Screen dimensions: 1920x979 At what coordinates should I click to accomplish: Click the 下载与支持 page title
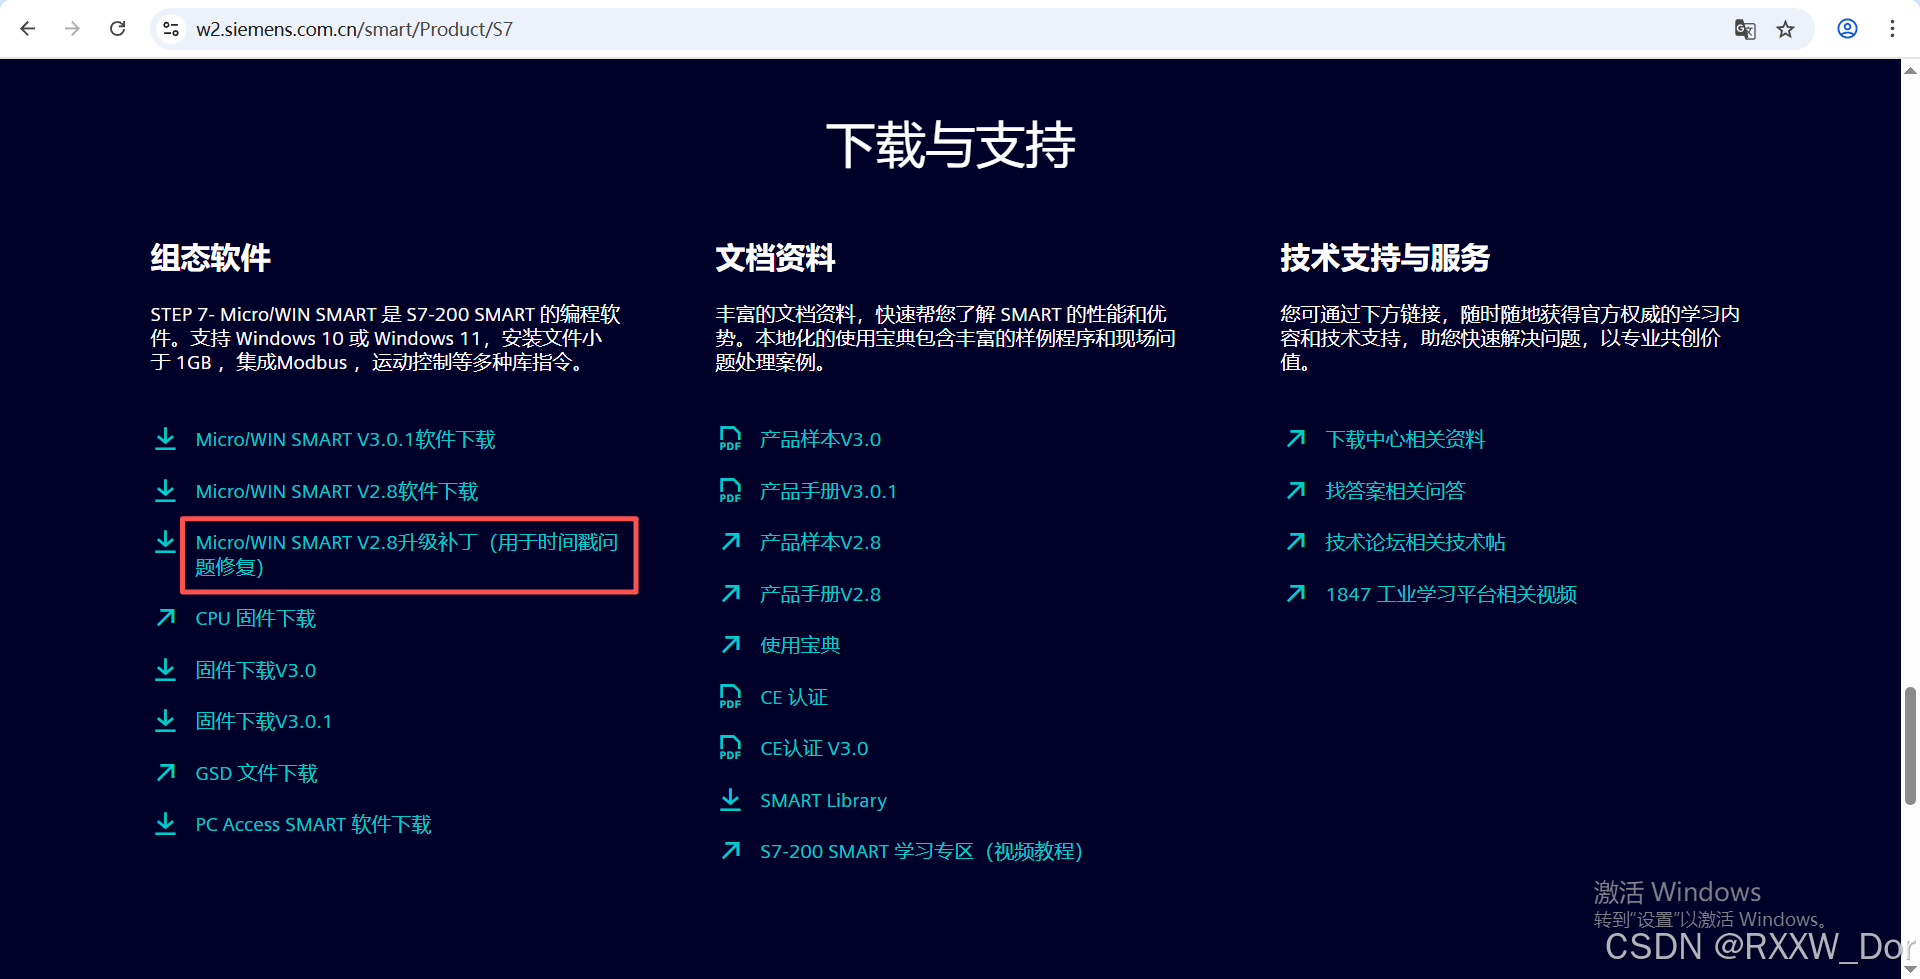coord(950,145)
